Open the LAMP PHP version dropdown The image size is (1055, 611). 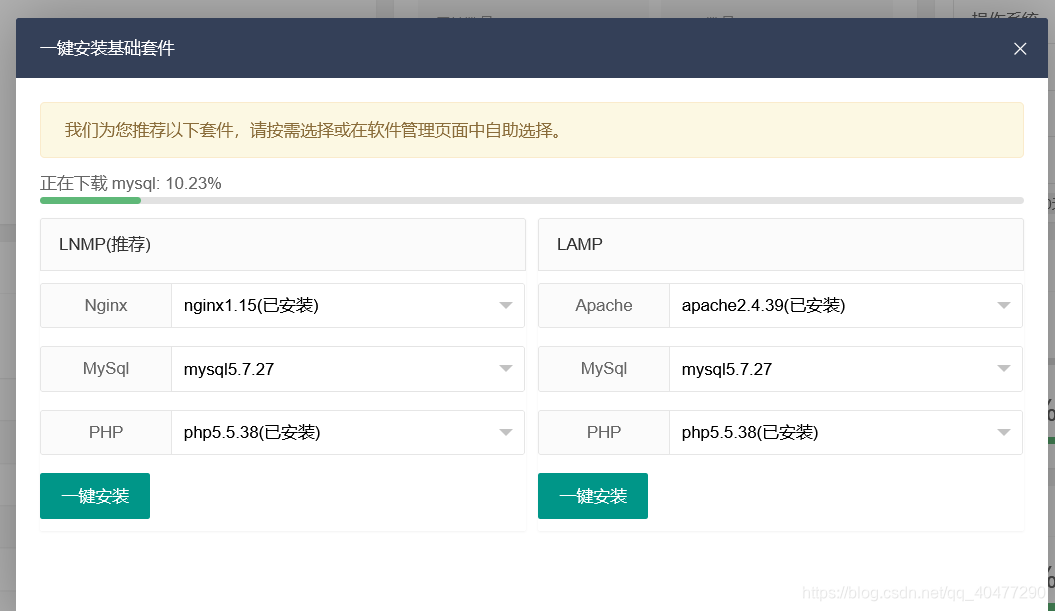click(846, 432)
